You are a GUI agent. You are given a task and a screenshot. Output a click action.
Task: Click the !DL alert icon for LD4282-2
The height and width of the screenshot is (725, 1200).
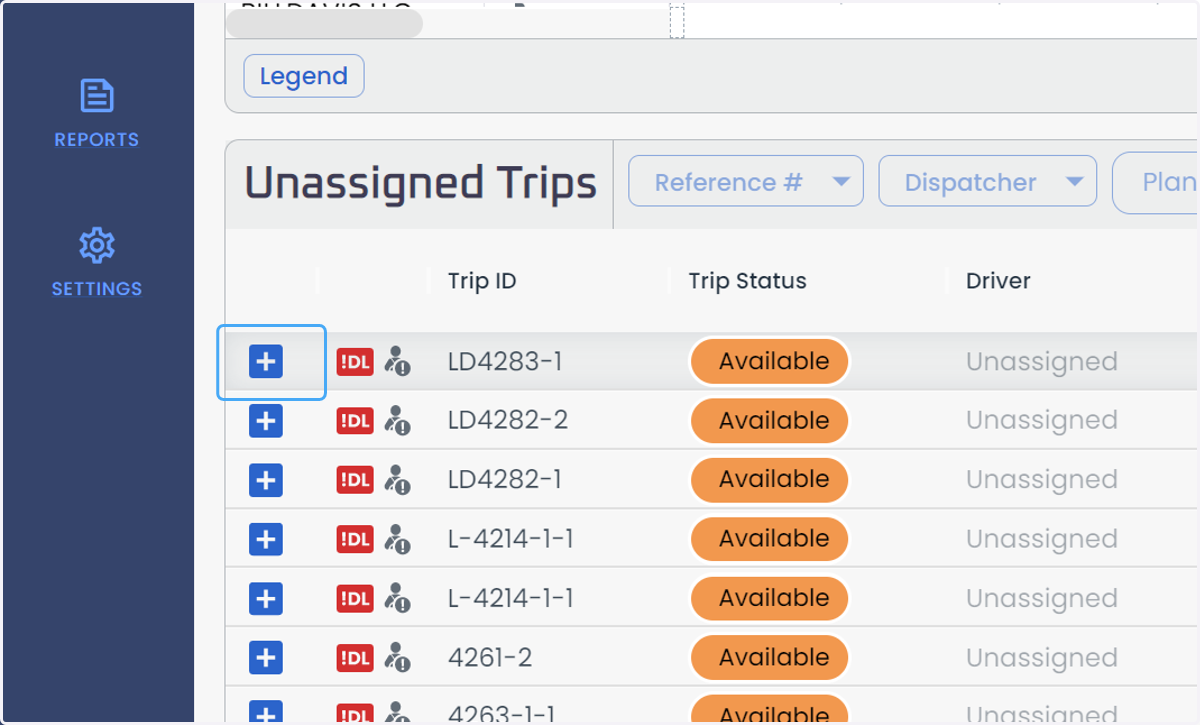click(355, 421)
